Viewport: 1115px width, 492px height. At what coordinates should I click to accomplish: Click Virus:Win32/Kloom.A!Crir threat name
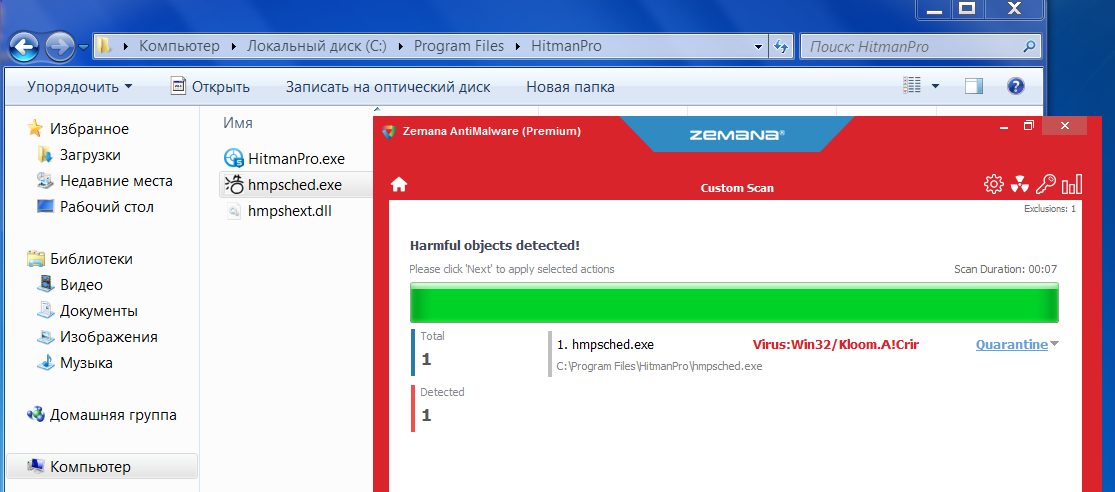[x=836, y=345]
